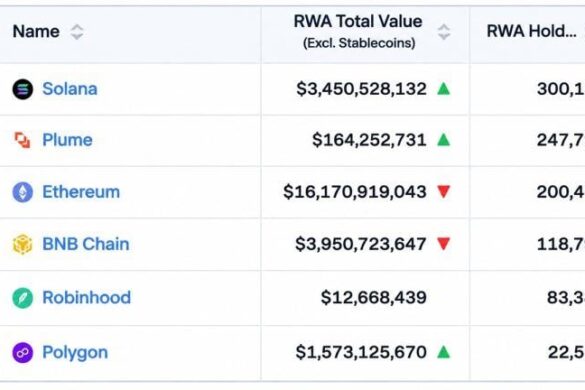Sort the table by Name column arrows
Screen dimensions: 585x390
pos(77,32)
